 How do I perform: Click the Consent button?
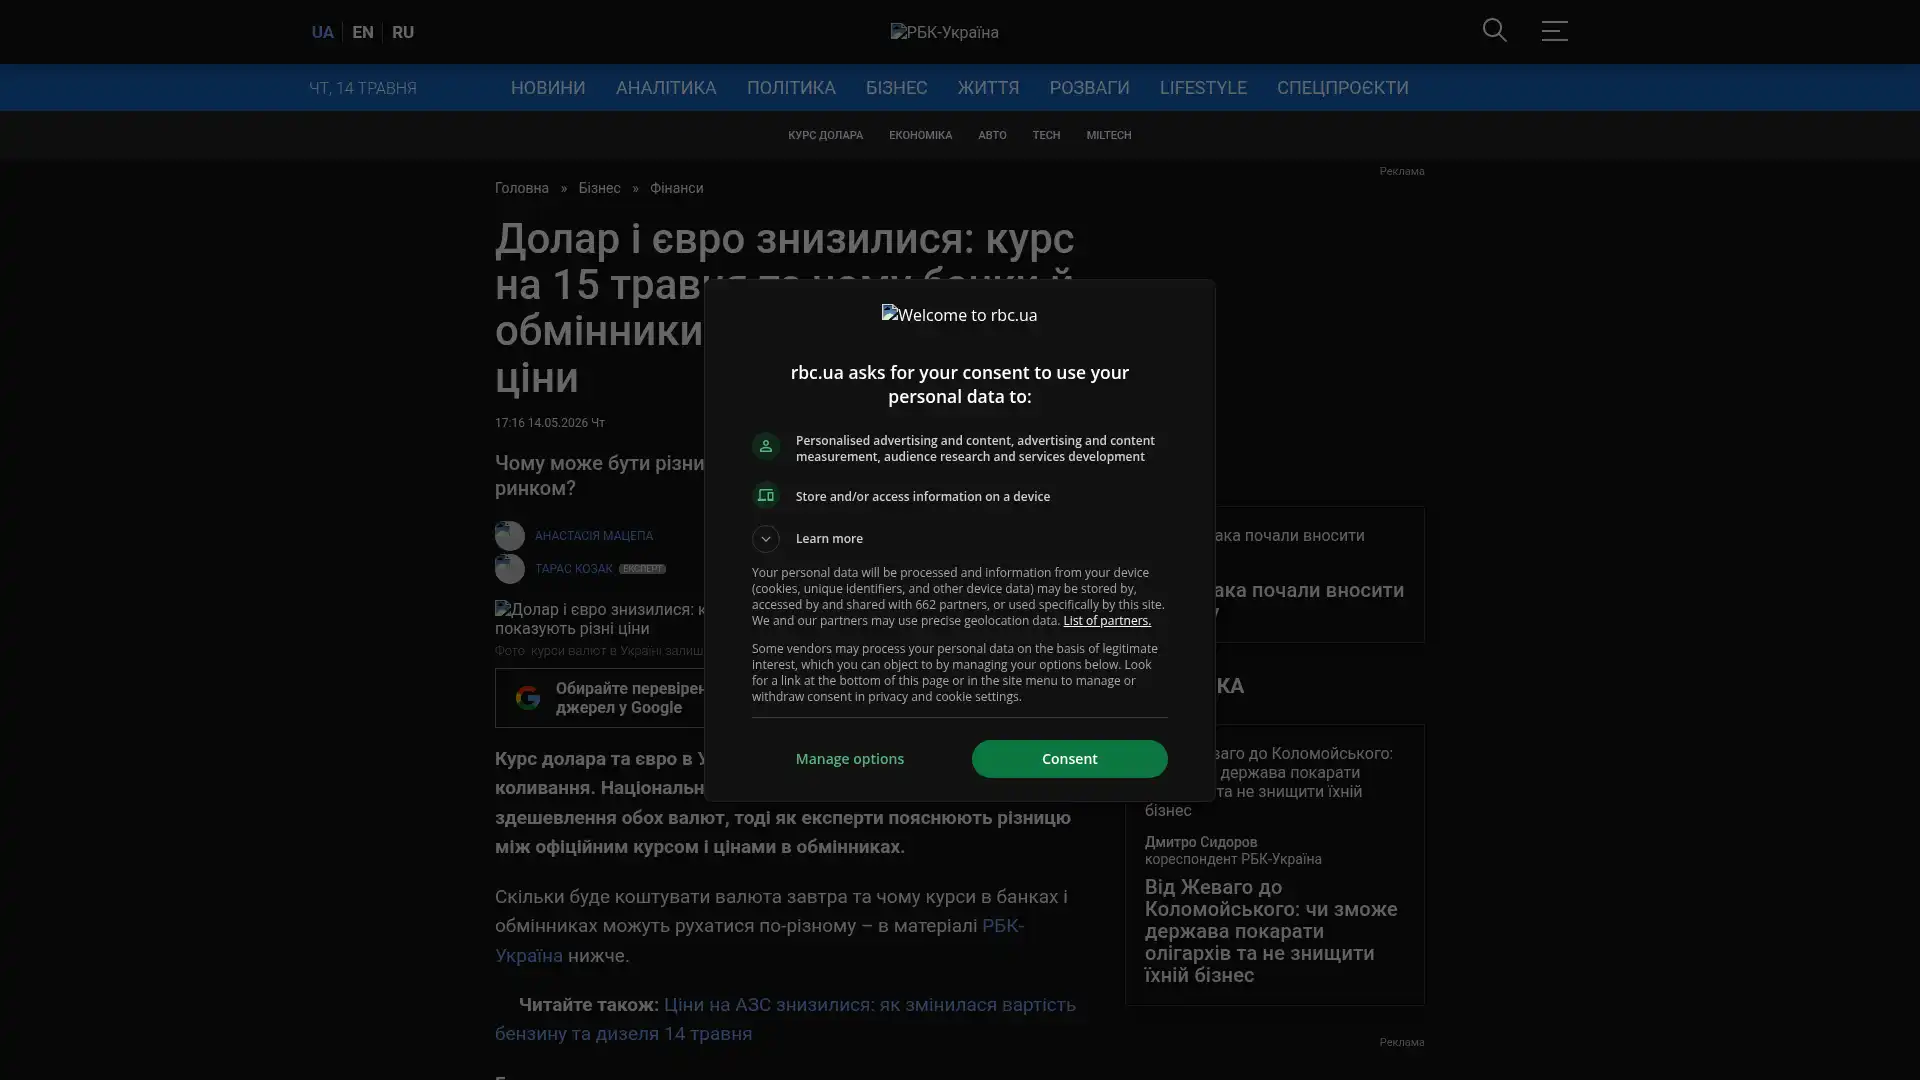(1069, 759)
